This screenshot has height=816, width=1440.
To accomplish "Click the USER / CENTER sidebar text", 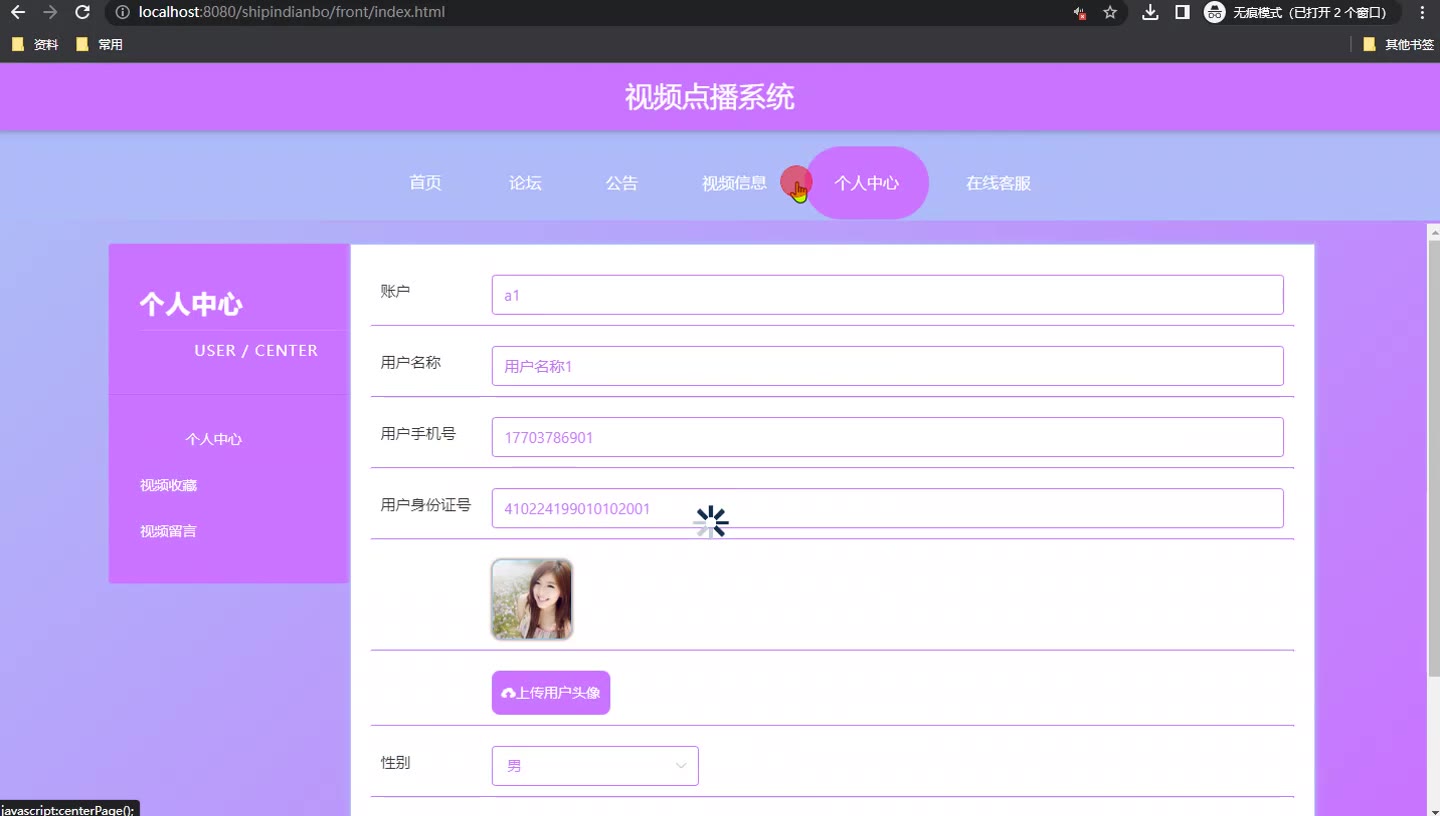I will click(x=256, y=350).
